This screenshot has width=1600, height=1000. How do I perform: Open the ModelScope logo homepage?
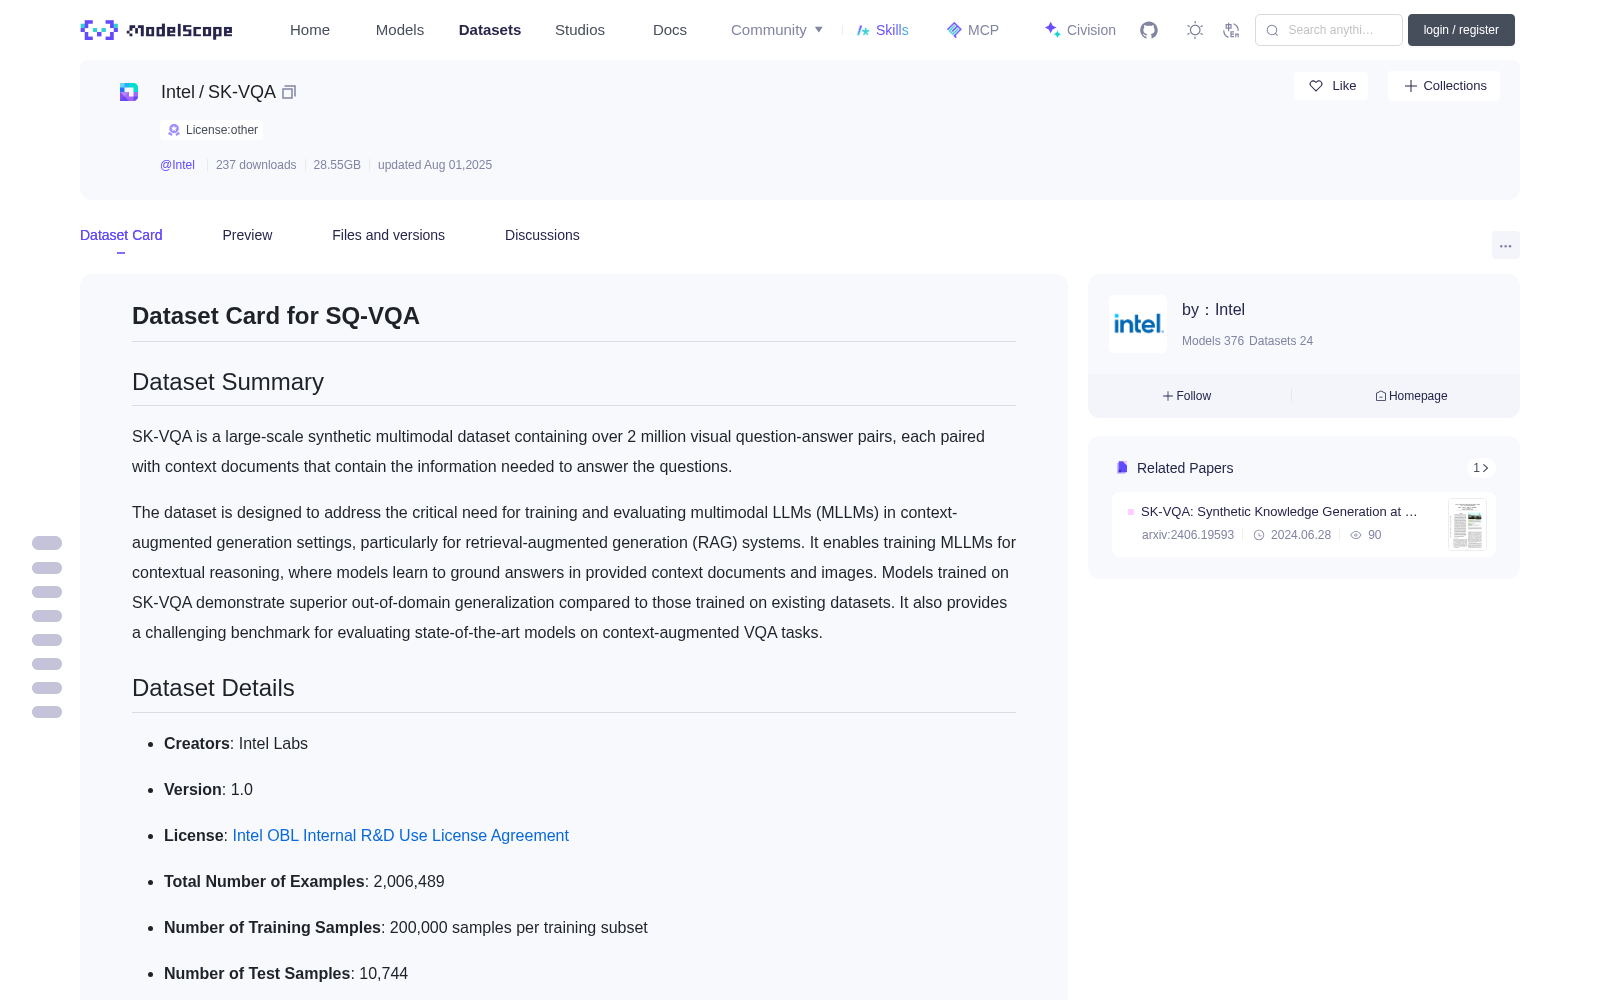pos(156,30)
